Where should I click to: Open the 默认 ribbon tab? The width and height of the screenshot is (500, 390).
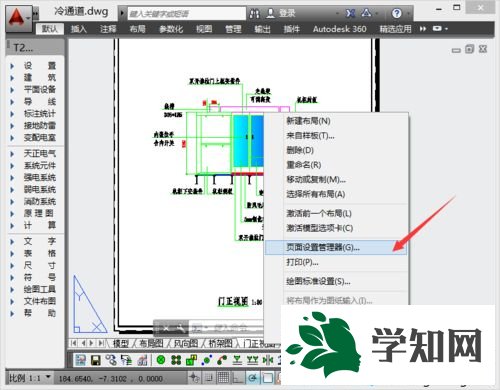point(50,29)
